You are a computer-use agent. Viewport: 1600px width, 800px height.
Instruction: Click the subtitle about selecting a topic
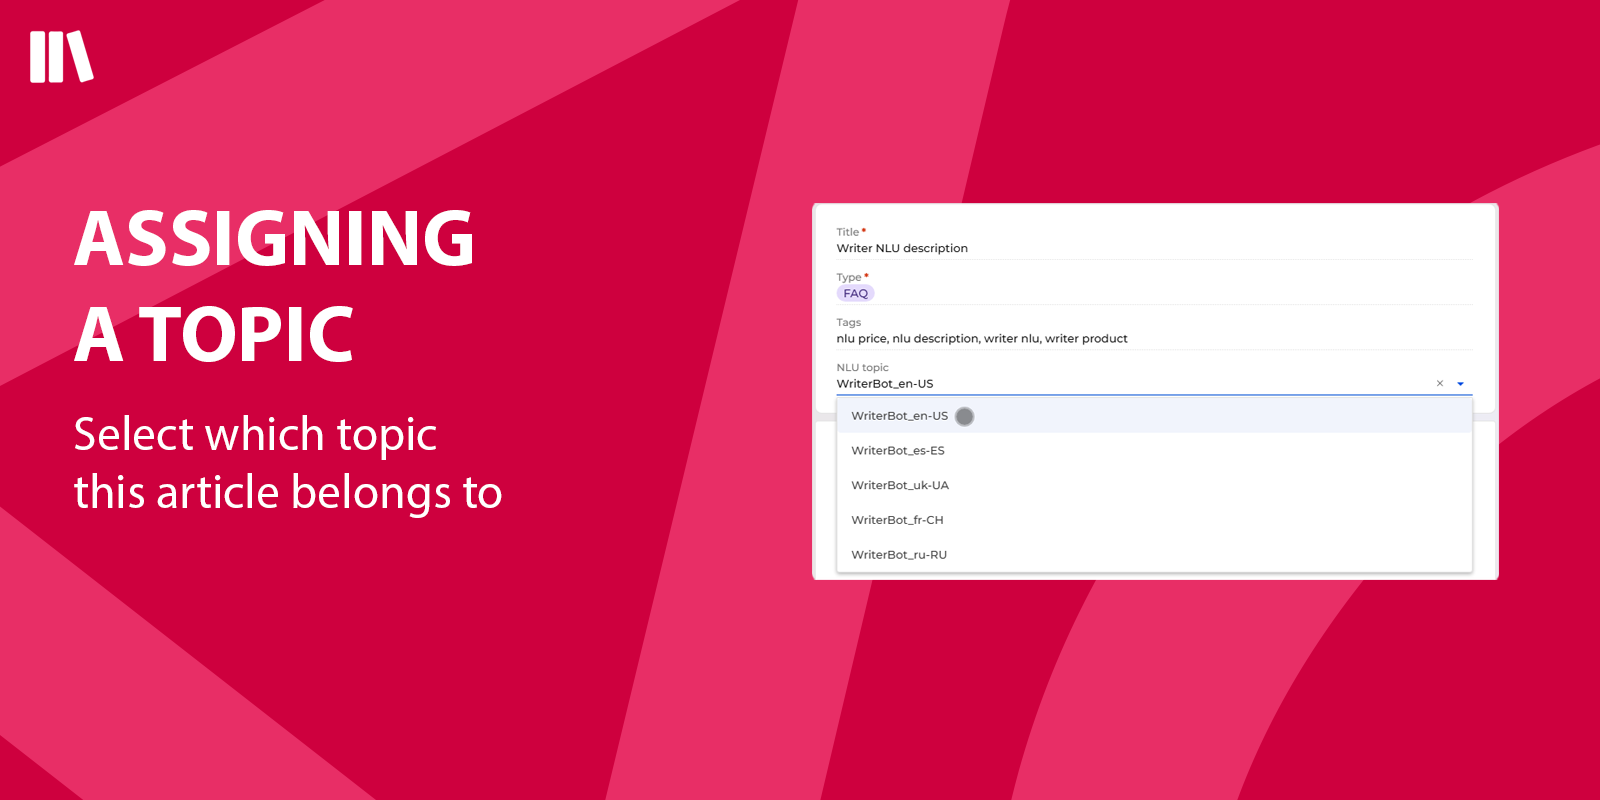288,463
